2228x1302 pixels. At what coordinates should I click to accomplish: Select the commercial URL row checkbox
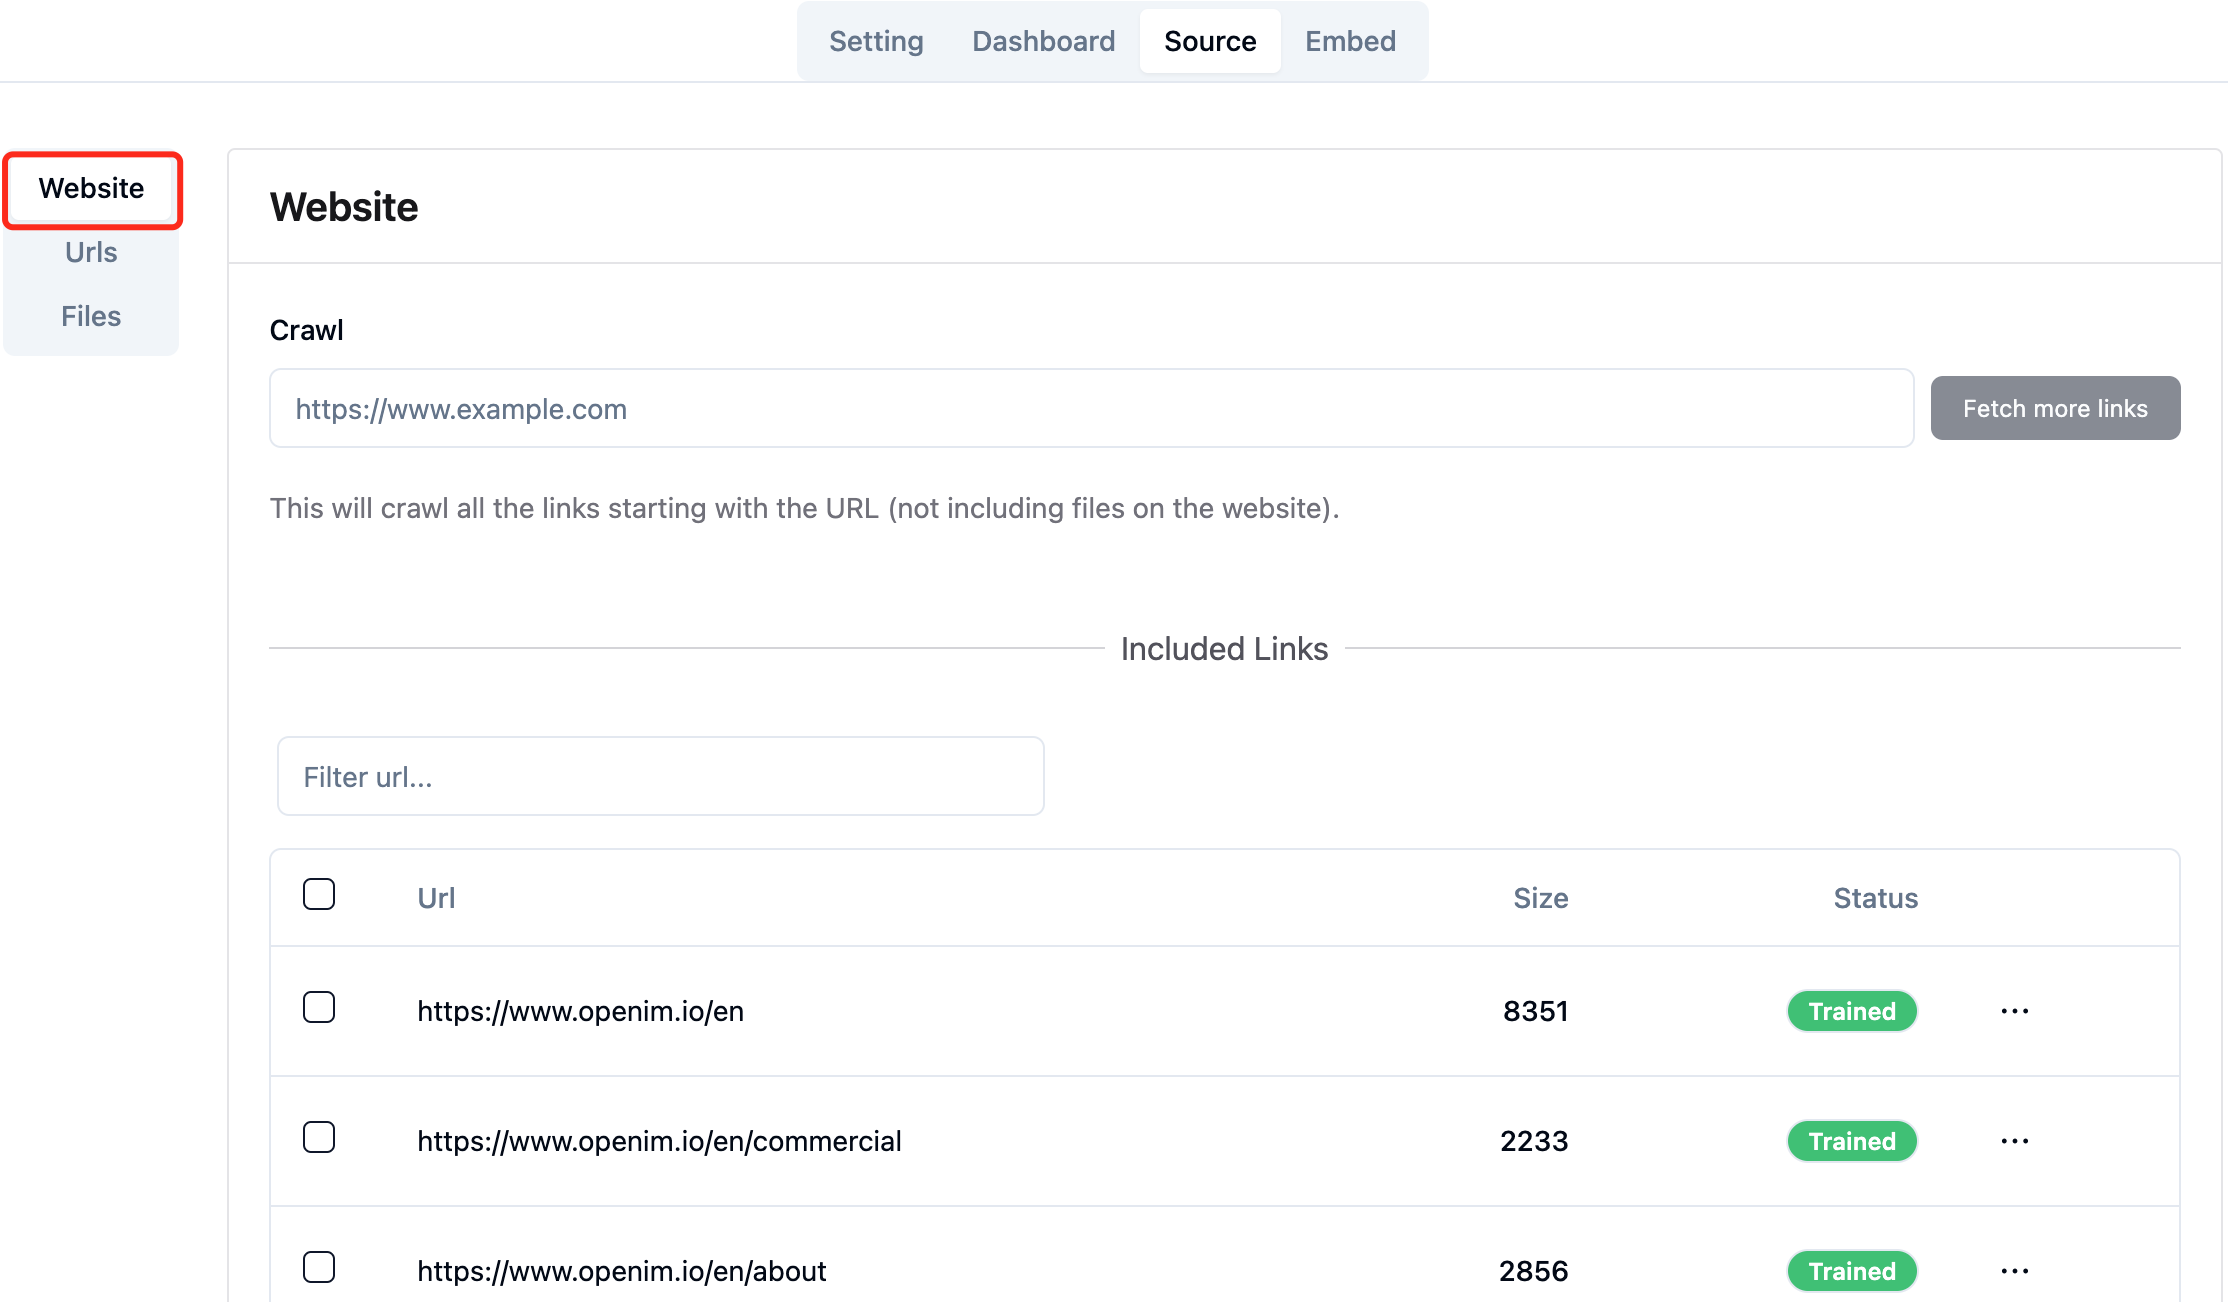point(319,1137)
